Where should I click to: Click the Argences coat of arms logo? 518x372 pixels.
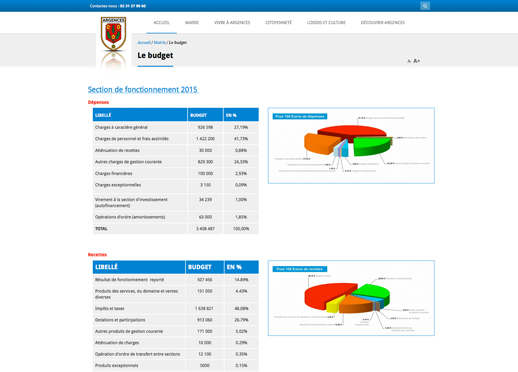(x=113, y=34)
